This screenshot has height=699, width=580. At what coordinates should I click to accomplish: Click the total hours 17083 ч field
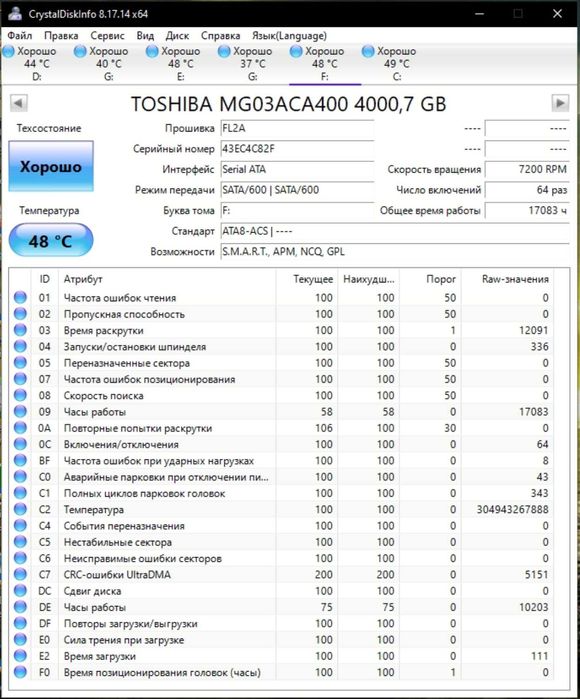(527, 210)
